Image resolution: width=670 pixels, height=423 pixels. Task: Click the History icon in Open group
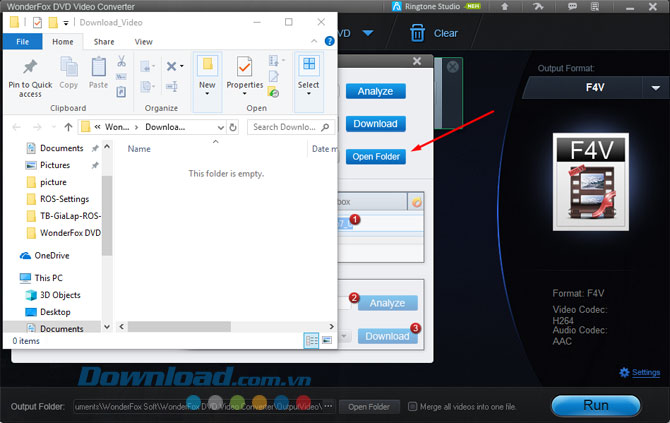pos(273,92)
